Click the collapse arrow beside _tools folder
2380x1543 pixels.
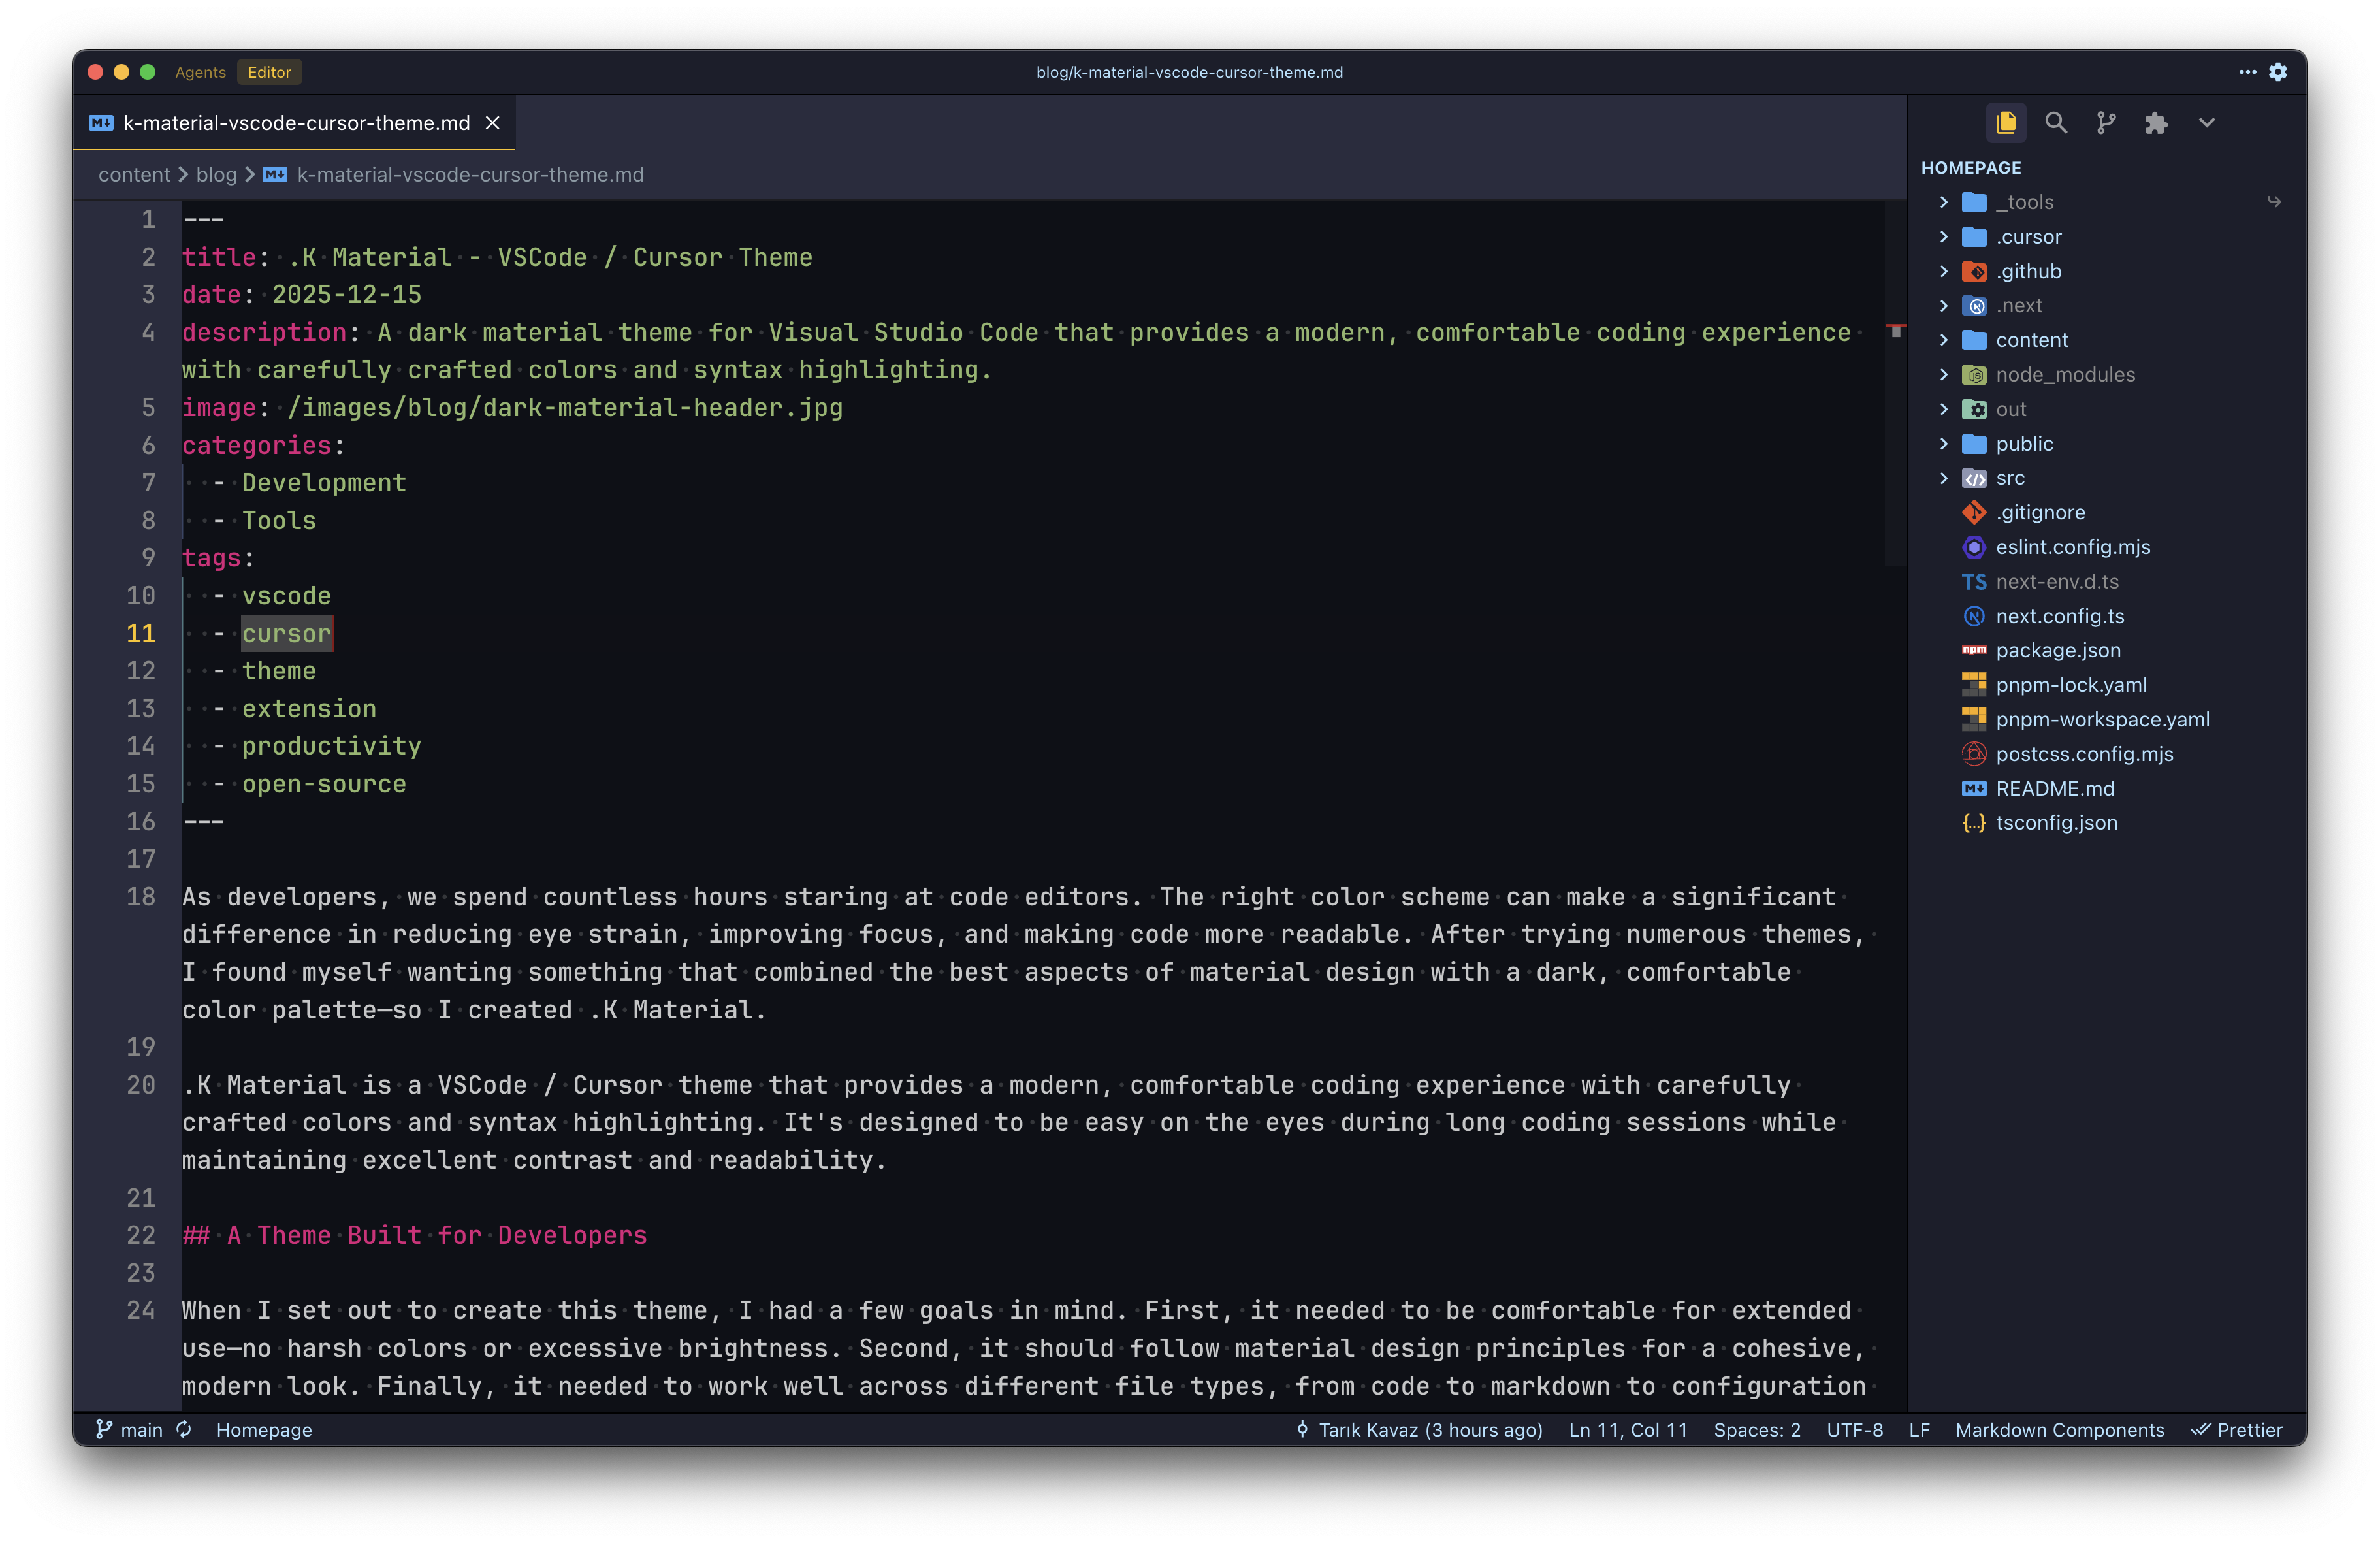1943,202
